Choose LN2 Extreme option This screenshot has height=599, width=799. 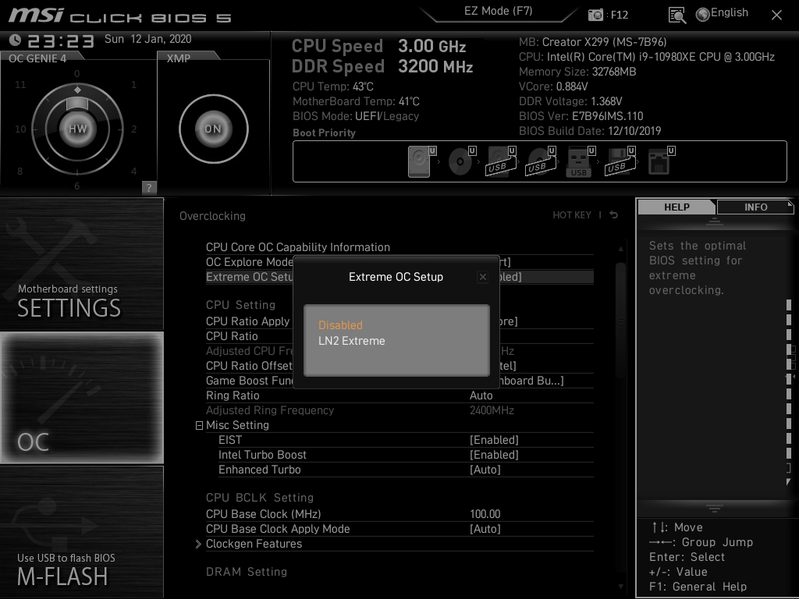(x=352, y=341)
